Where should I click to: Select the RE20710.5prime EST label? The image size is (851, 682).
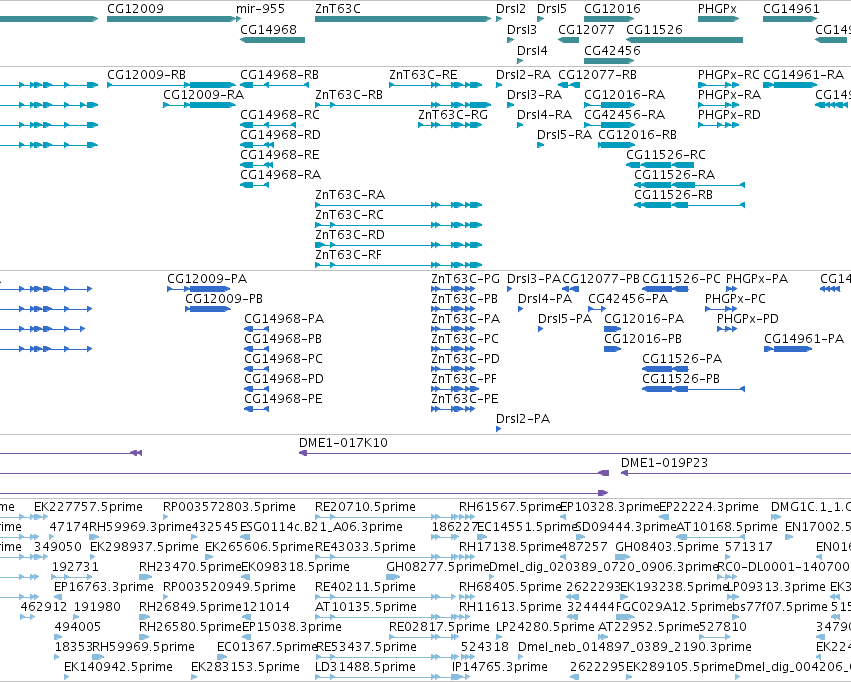[x=365, y=507]
